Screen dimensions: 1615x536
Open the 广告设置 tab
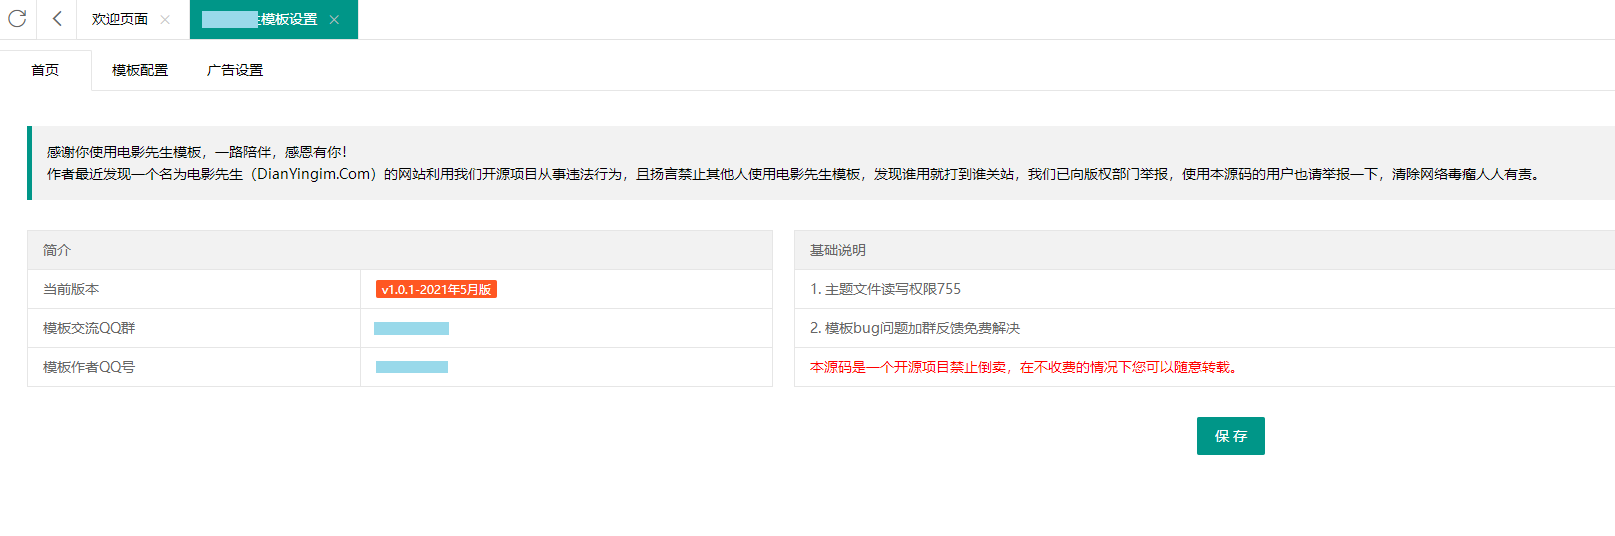pyautogui.click(x=235, y=70)
